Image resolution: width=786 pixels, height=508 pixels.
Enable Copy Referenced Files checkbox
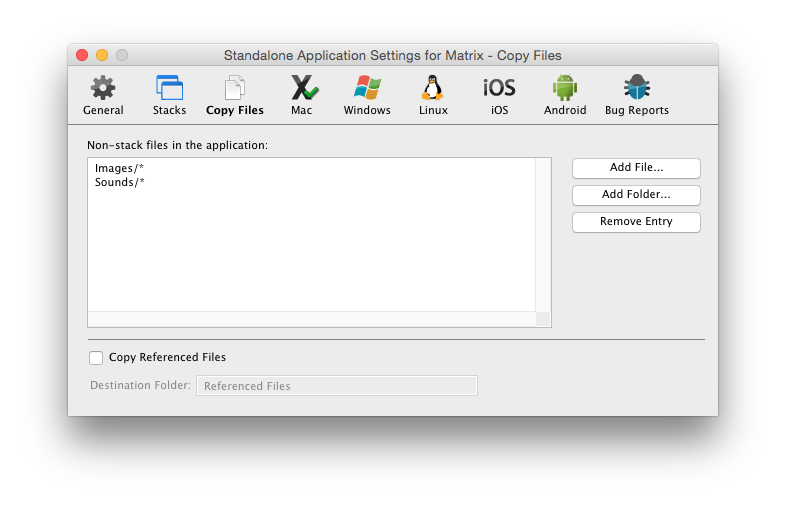(x=96, y=357)
